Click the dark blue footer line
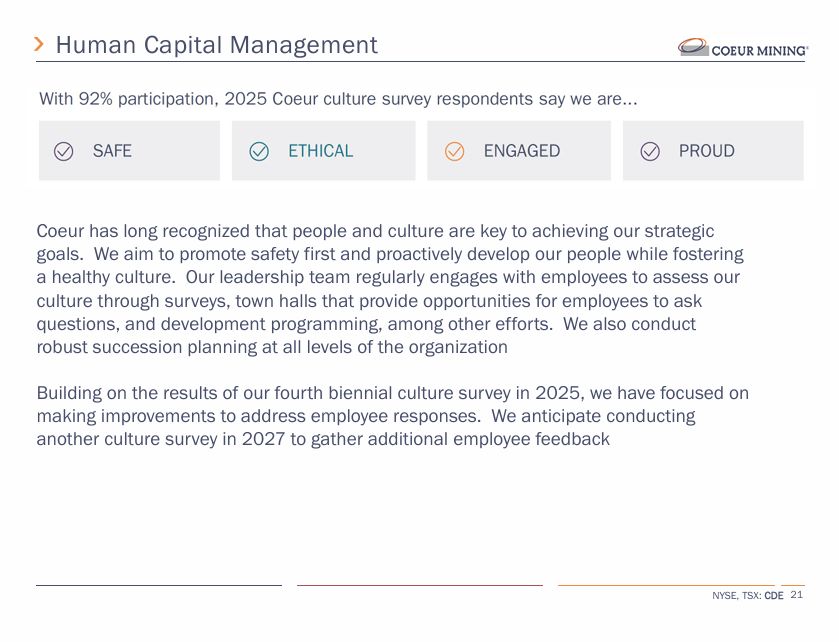Screen dimensions: 839x642 point(159,585)
